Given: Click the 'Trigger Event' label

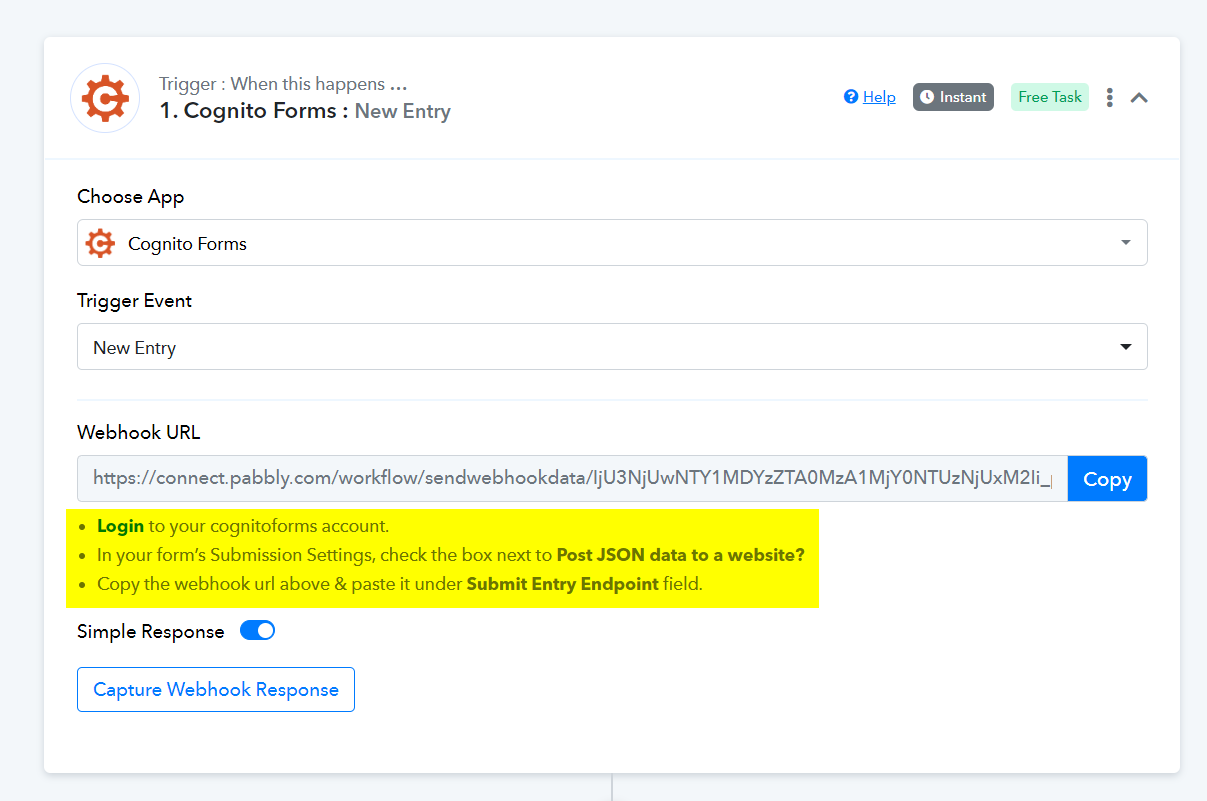Looking at the screenshot, I should (x=135, y=301).
